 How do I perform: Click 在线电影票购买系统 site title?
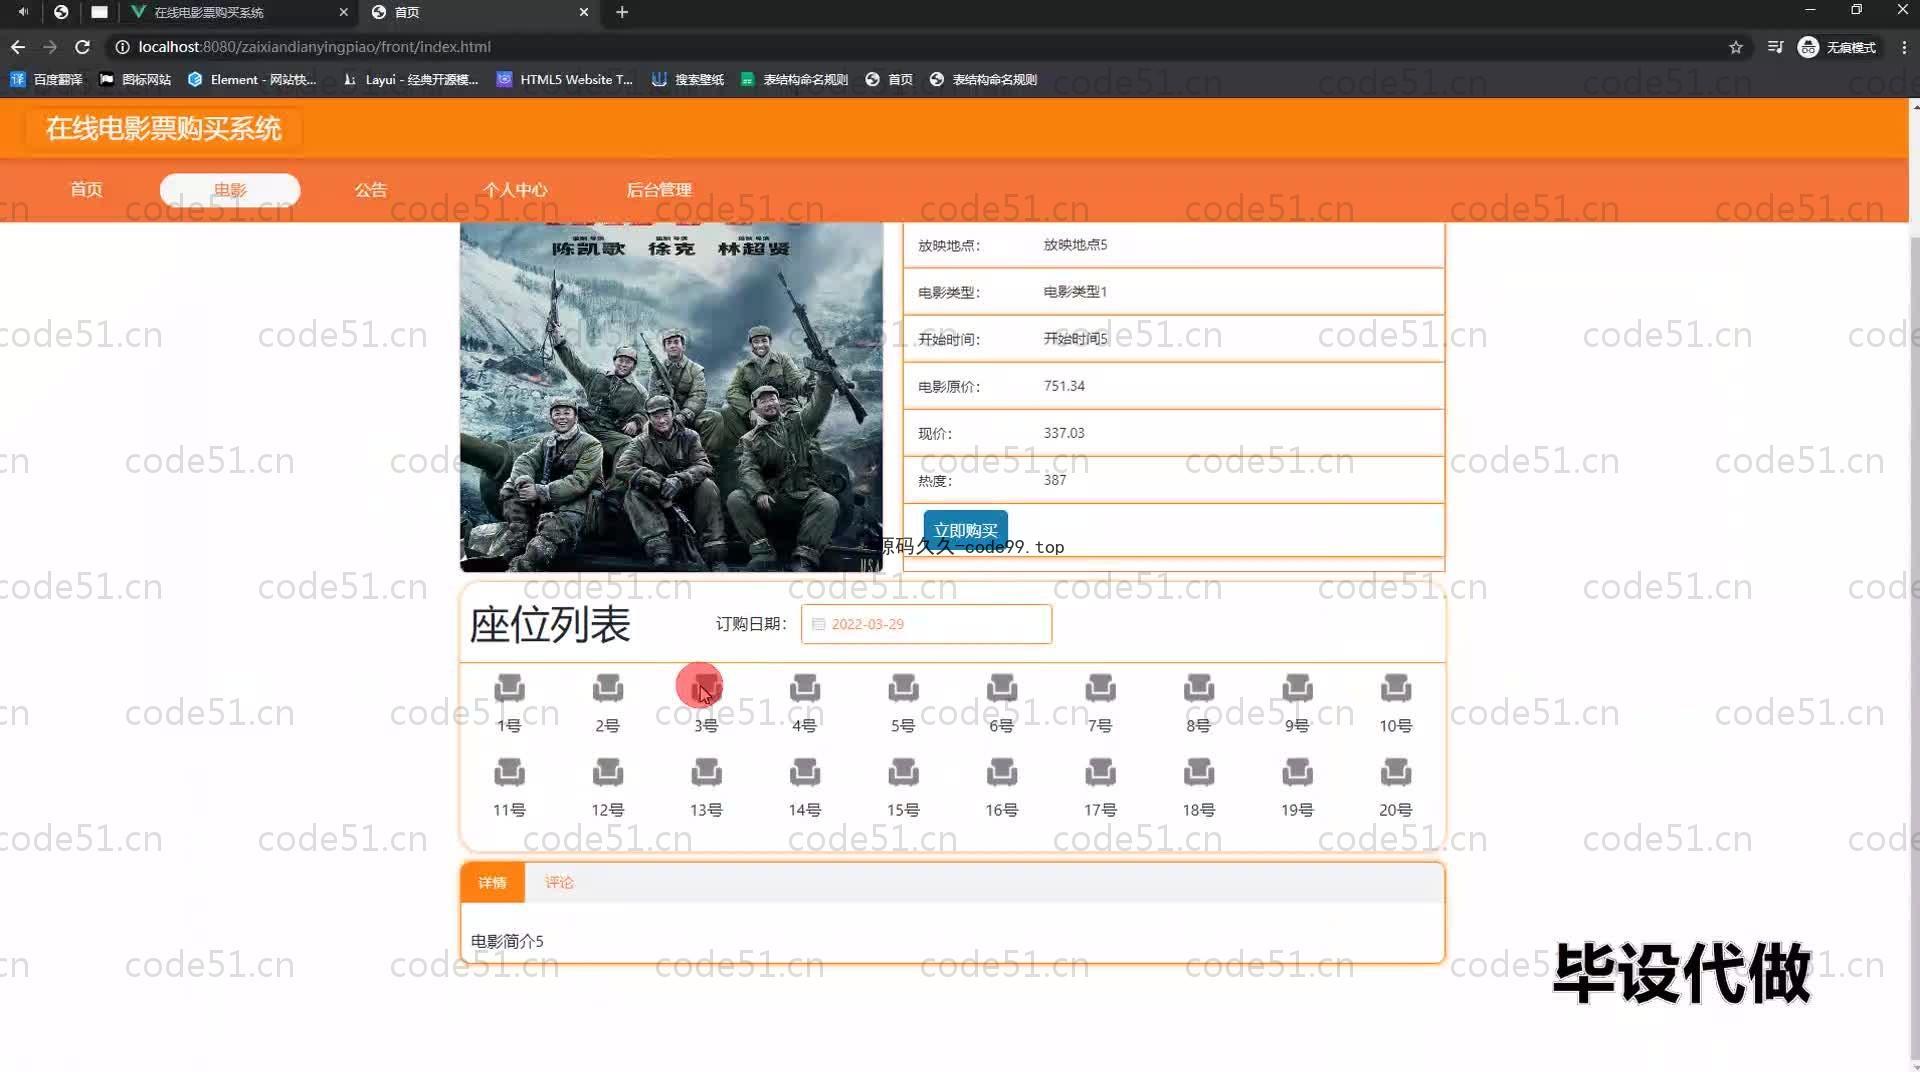[164, 129]
